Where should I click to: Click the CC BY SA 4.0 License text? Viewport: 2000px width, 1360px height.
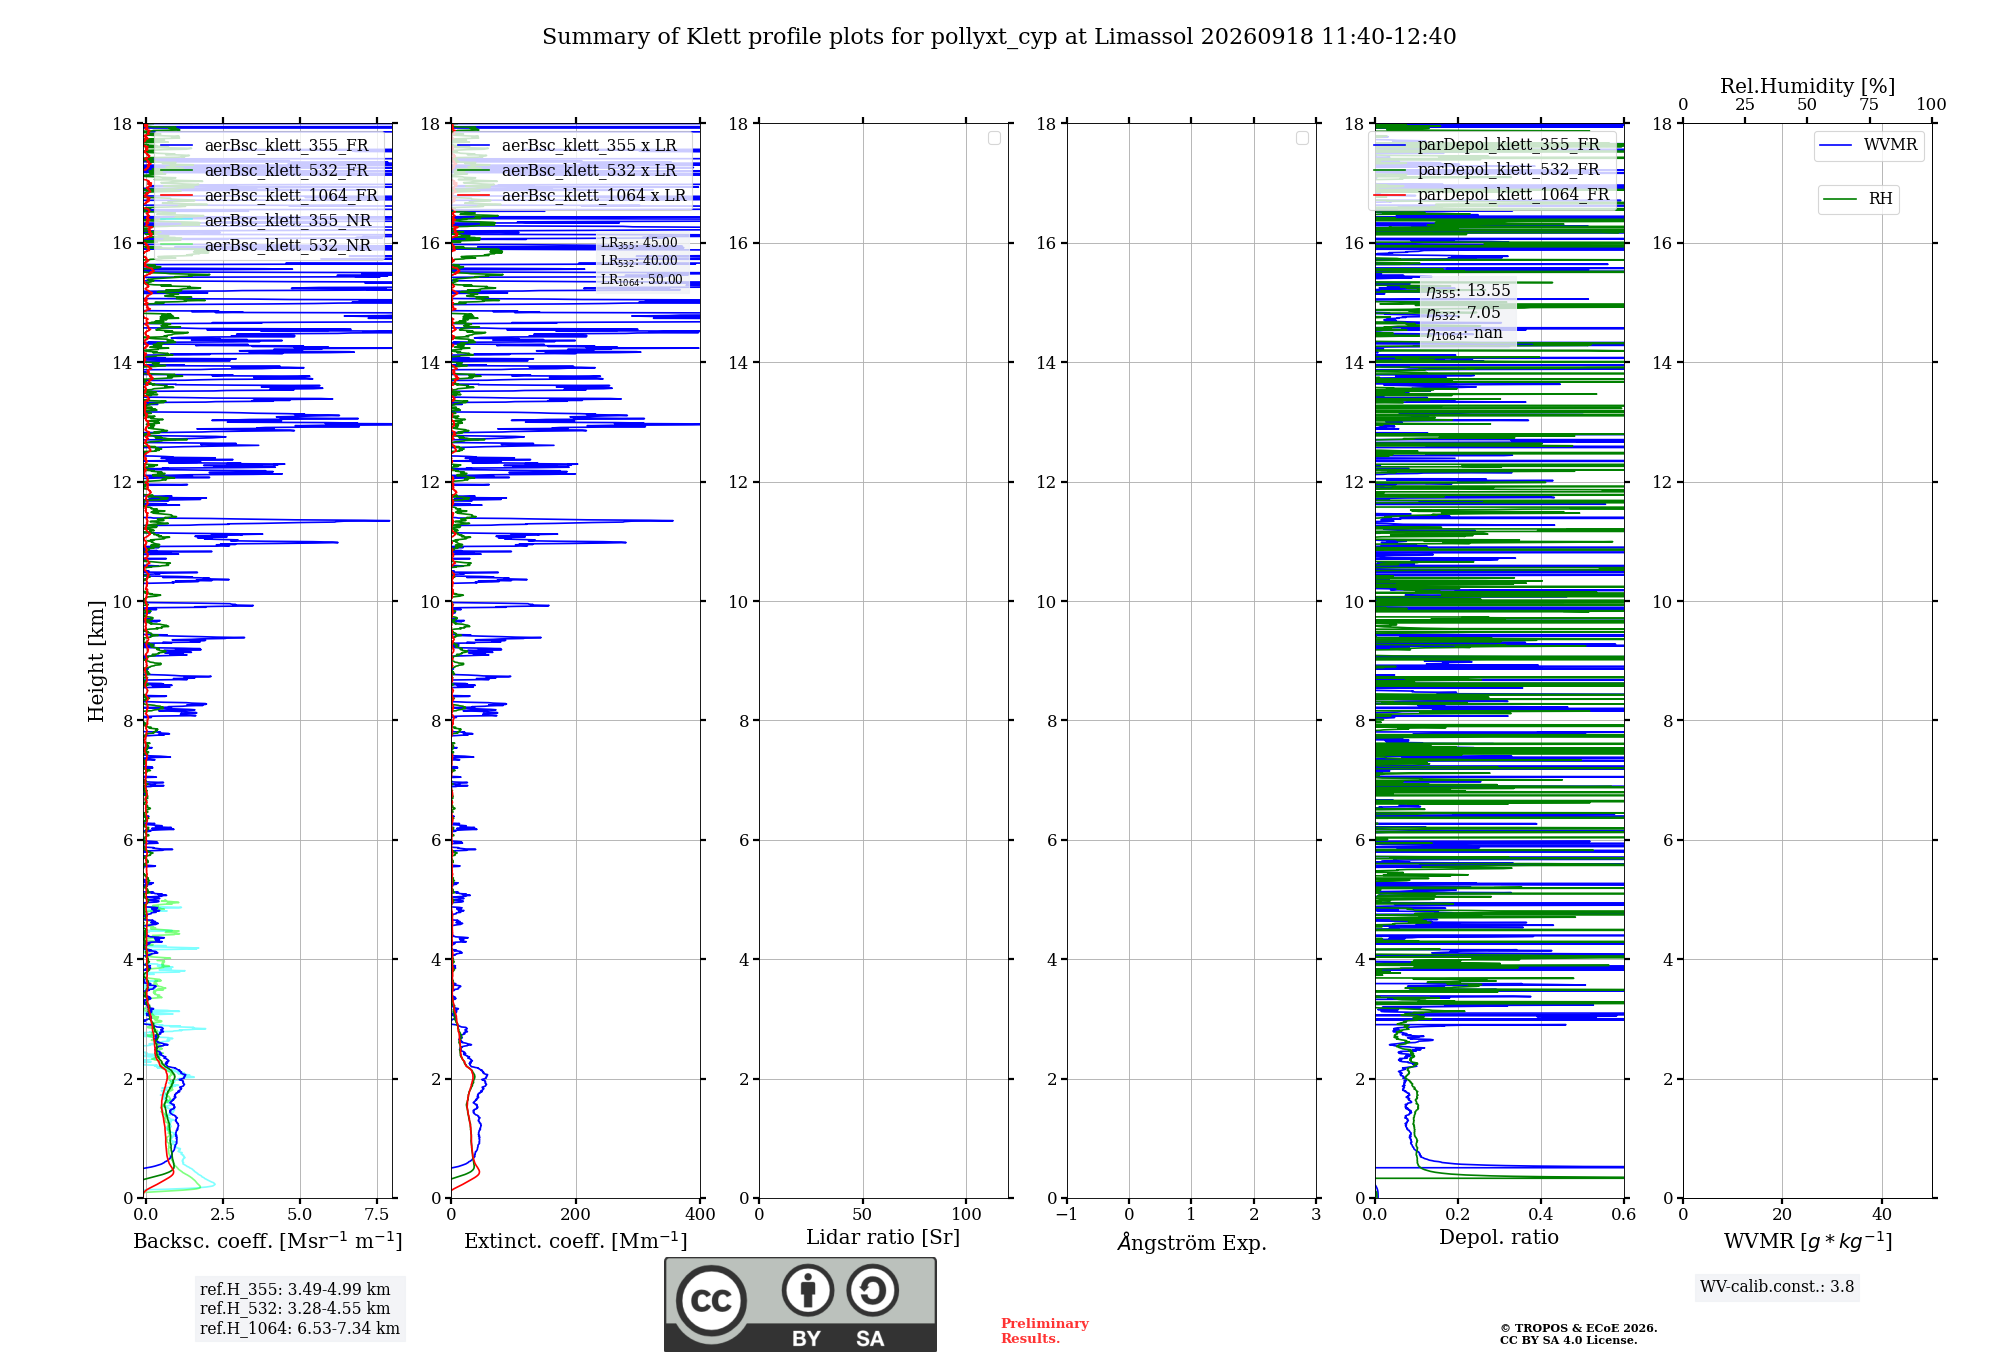pos(1569,1340)
